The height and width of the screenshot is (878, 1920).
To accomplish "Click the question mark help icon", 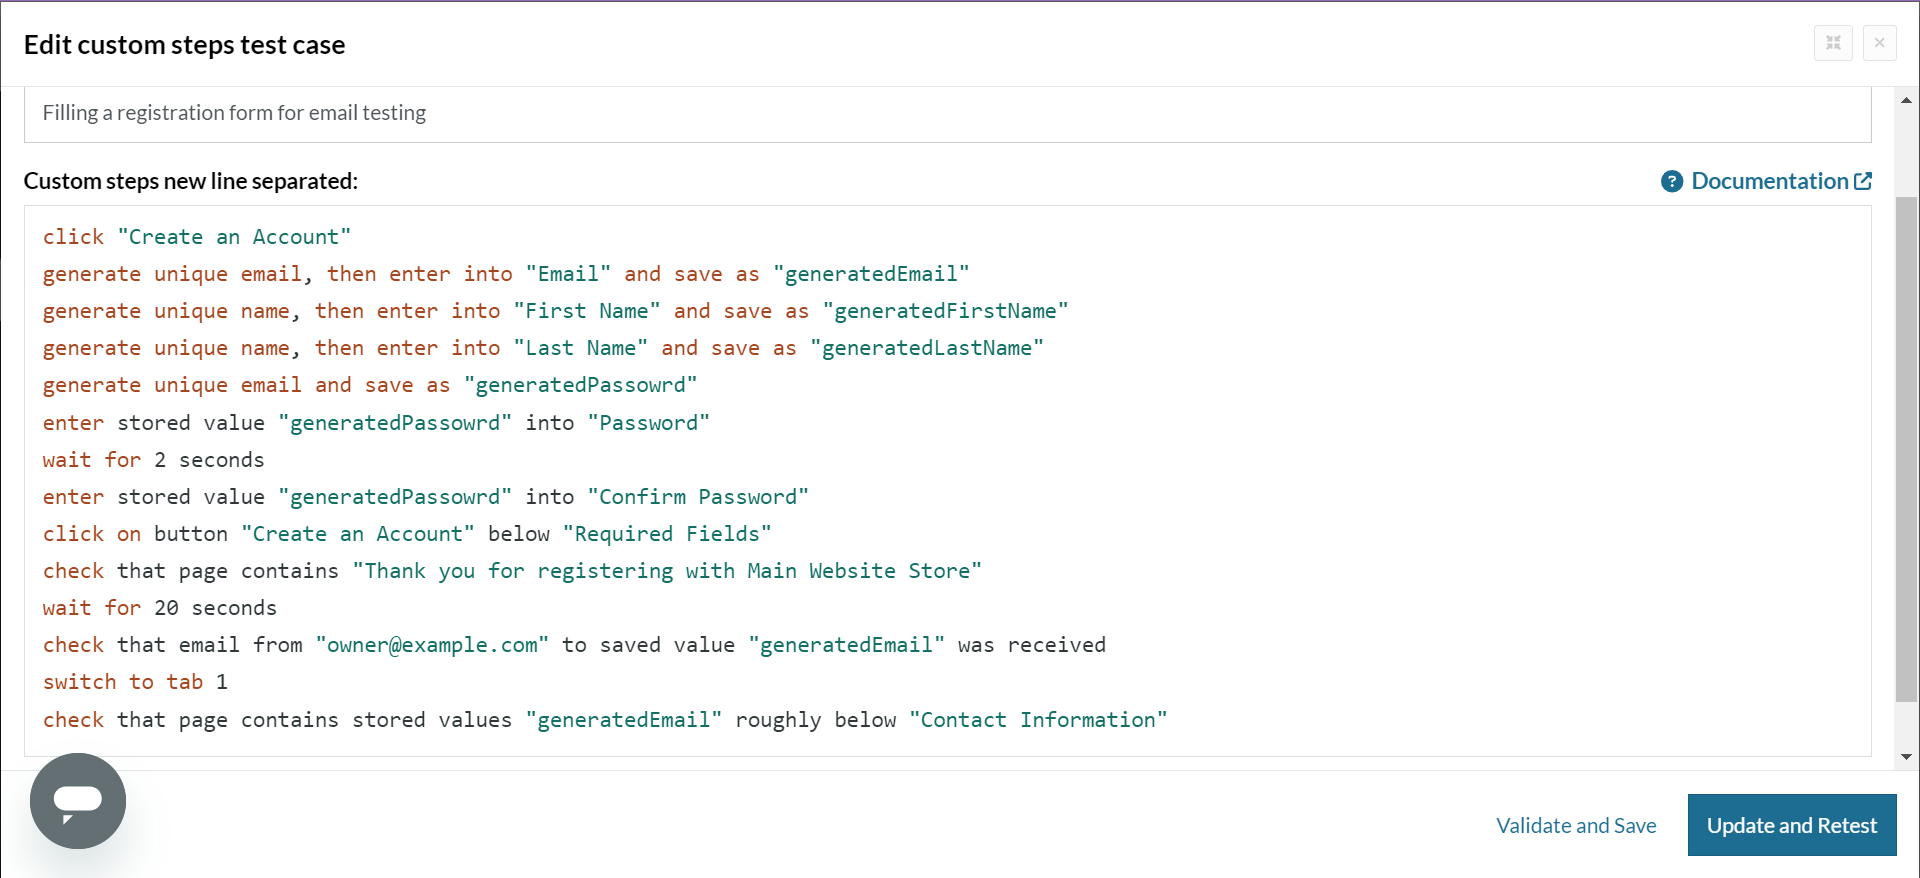I will [1671, 181].
